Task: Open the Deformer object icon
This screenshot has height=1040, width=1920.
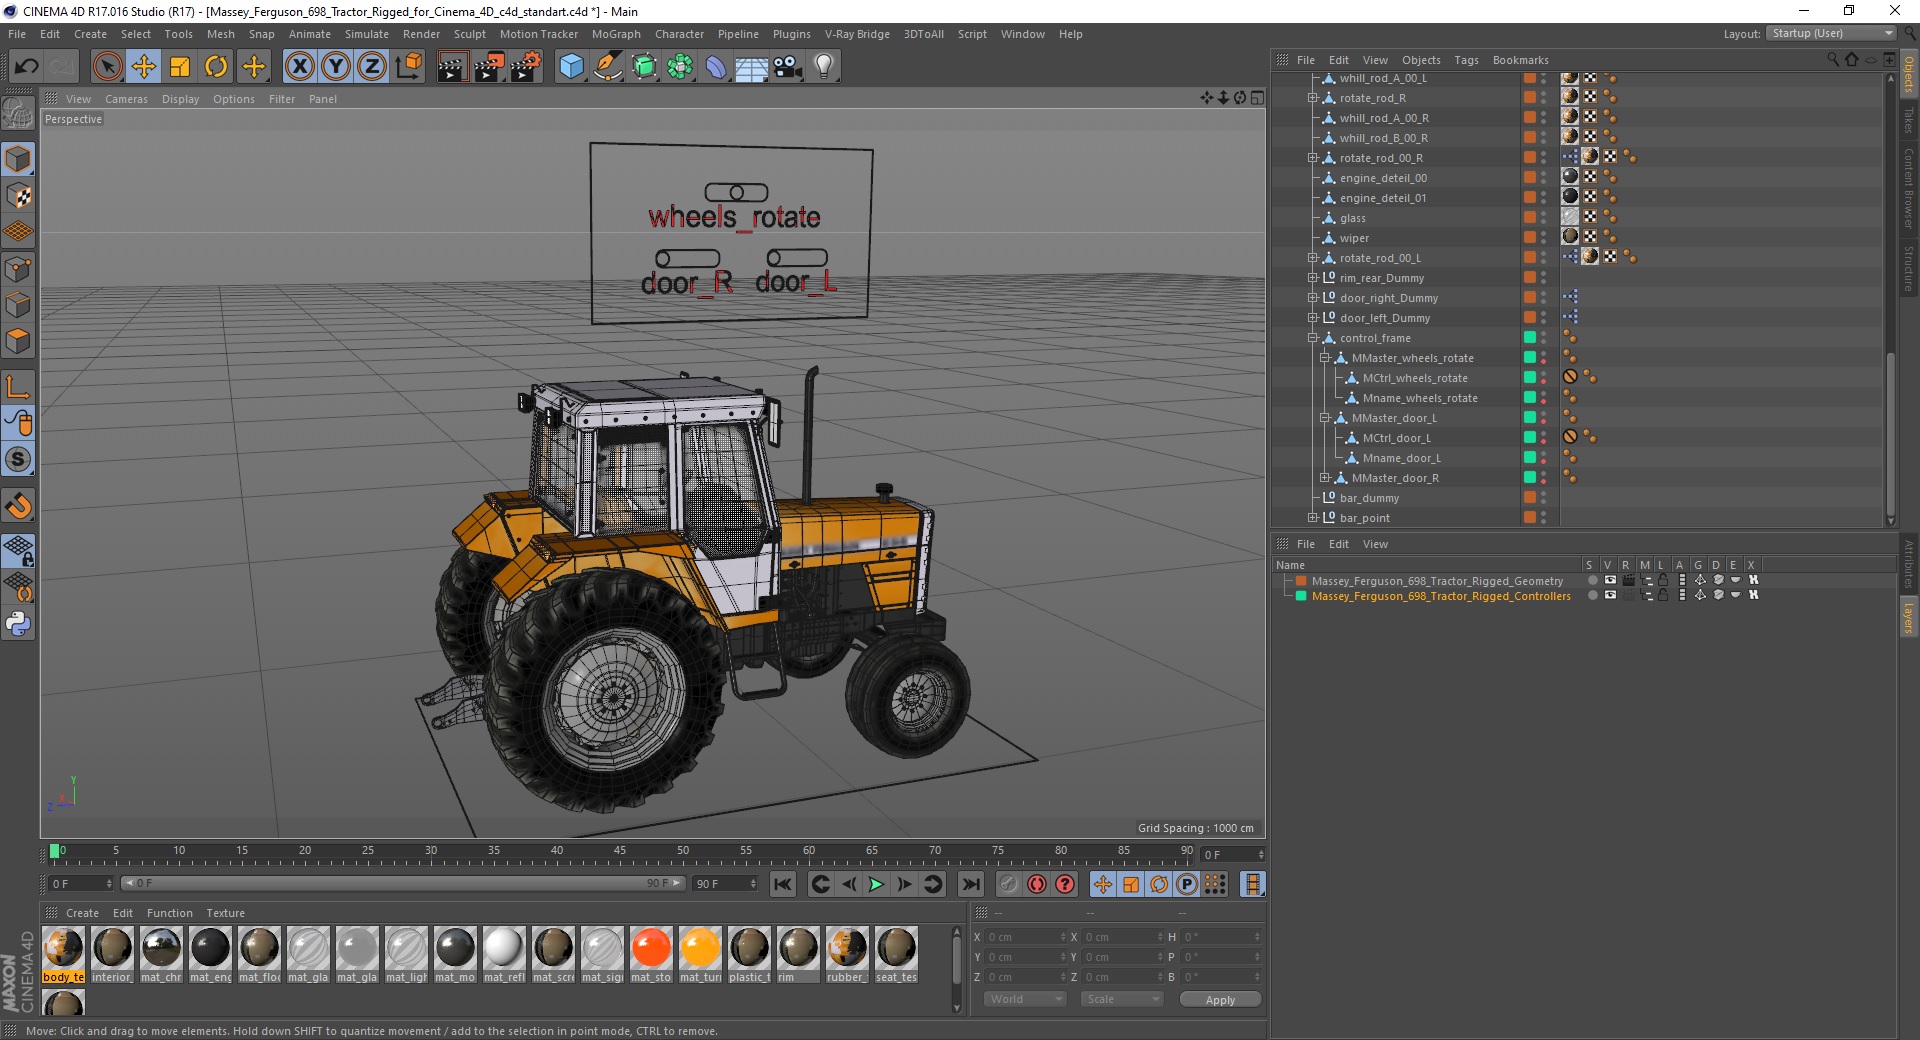Action: point(716,67)
